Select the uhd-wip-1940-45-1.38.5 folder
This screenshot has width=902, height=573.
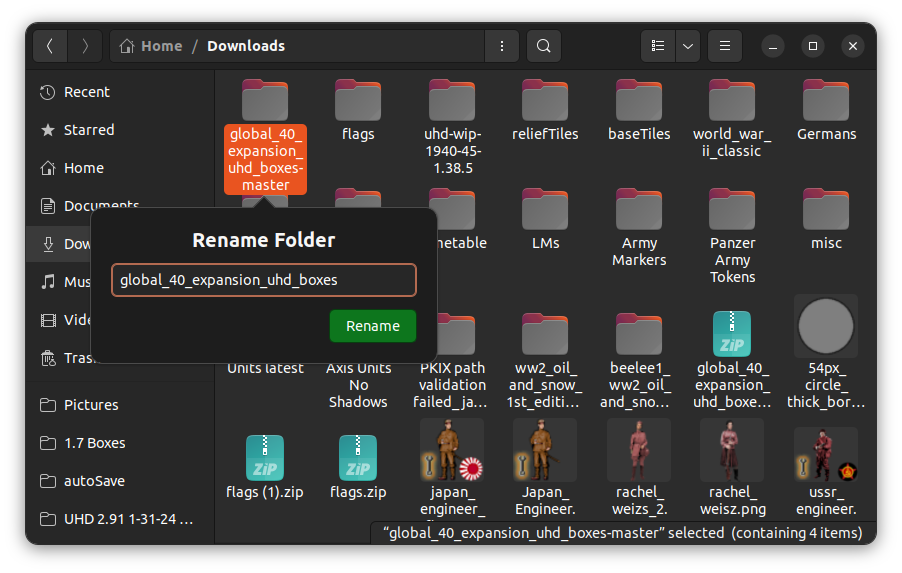pyautogui.click(x=452, y=128)
